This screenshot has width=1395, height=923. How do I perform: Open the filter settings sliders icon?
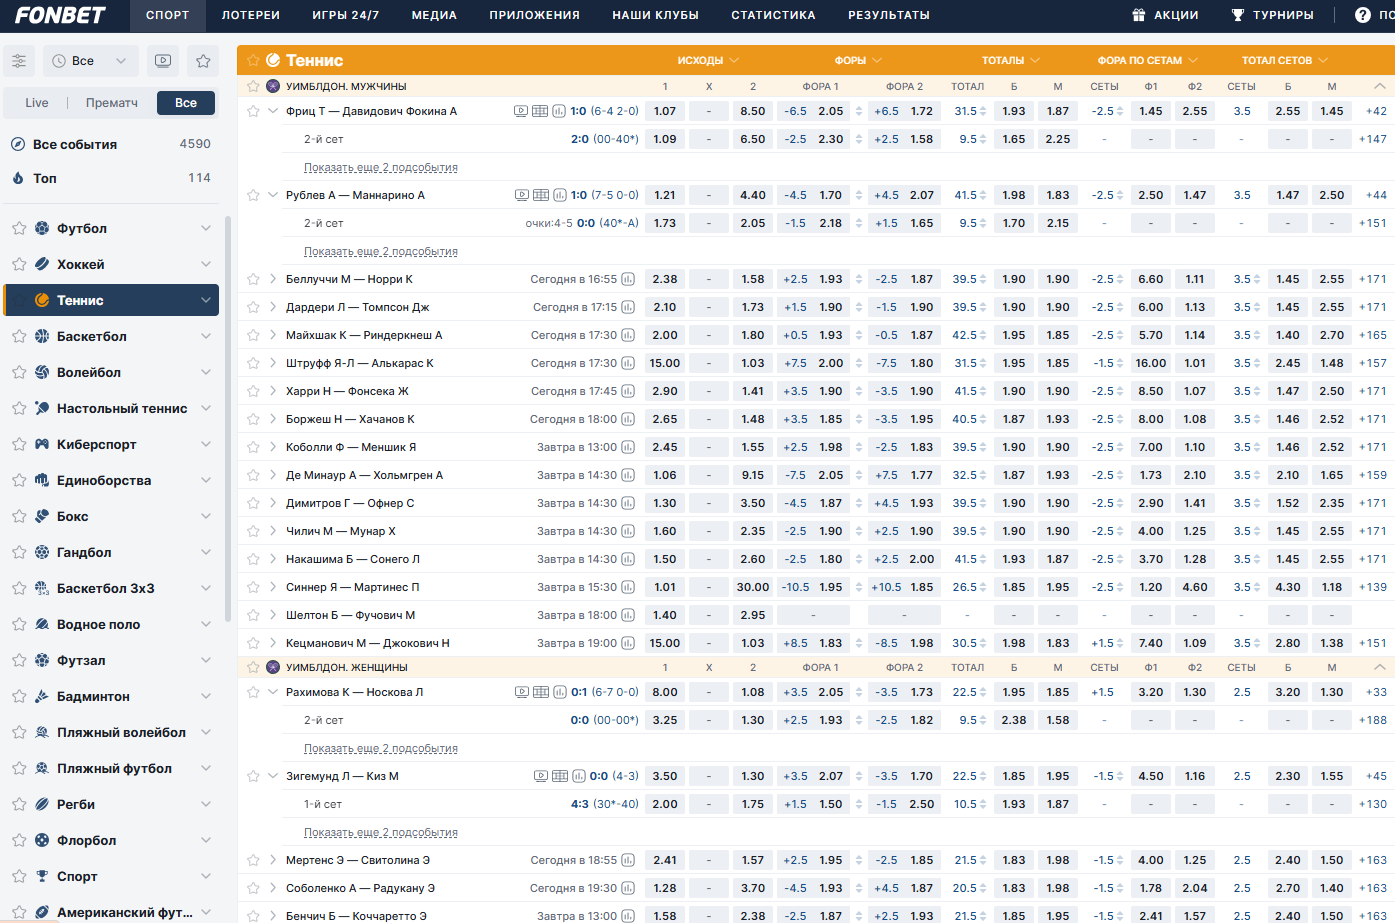19,61
